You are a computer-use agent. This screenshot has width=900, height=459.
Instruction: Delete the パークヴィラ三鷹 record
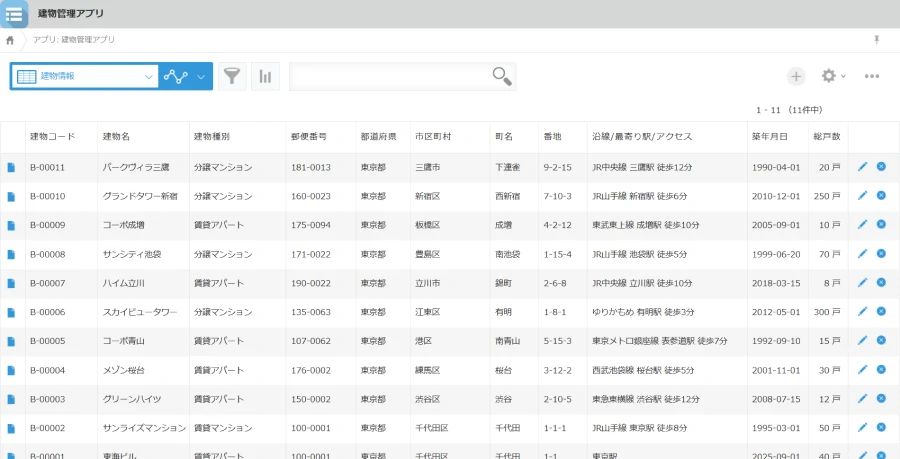(881, 166)
